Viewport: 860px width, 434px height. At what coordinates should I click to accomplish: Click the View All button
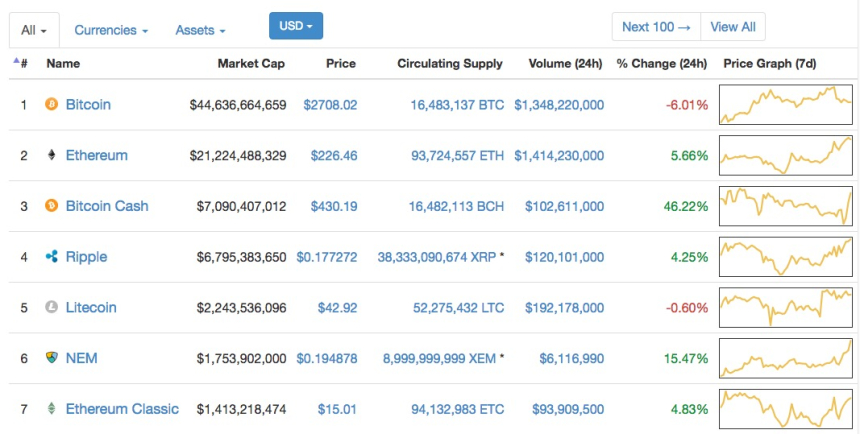pos(733,27)
